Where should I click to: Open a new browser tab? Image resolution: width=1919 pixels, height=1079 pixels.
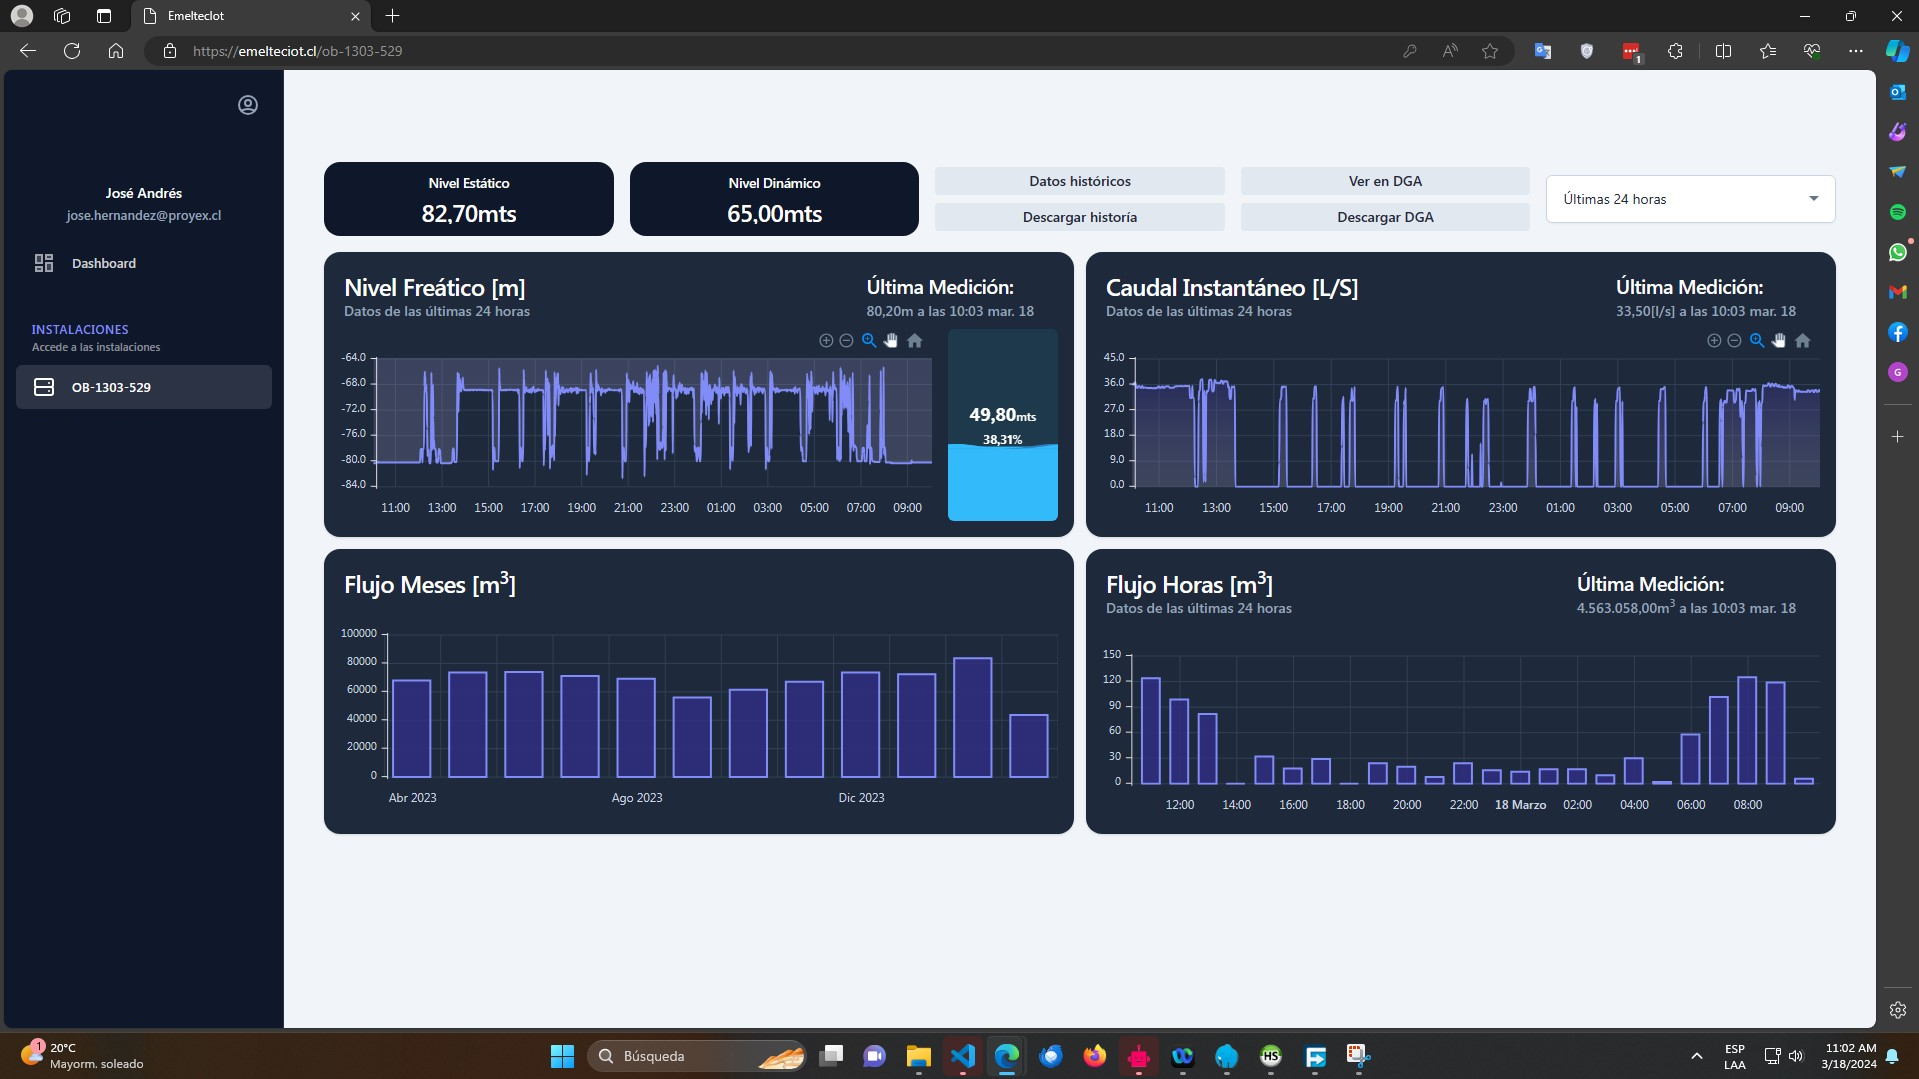point(392,16)
